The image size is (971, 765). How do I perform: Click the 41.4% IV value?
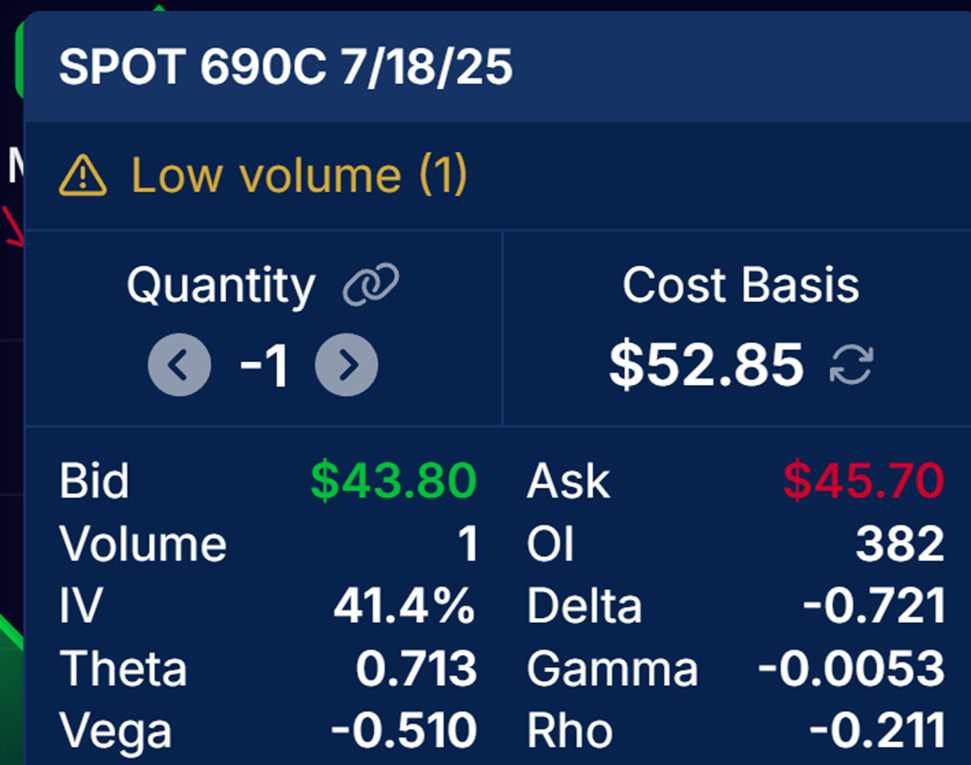pos(404,605)
